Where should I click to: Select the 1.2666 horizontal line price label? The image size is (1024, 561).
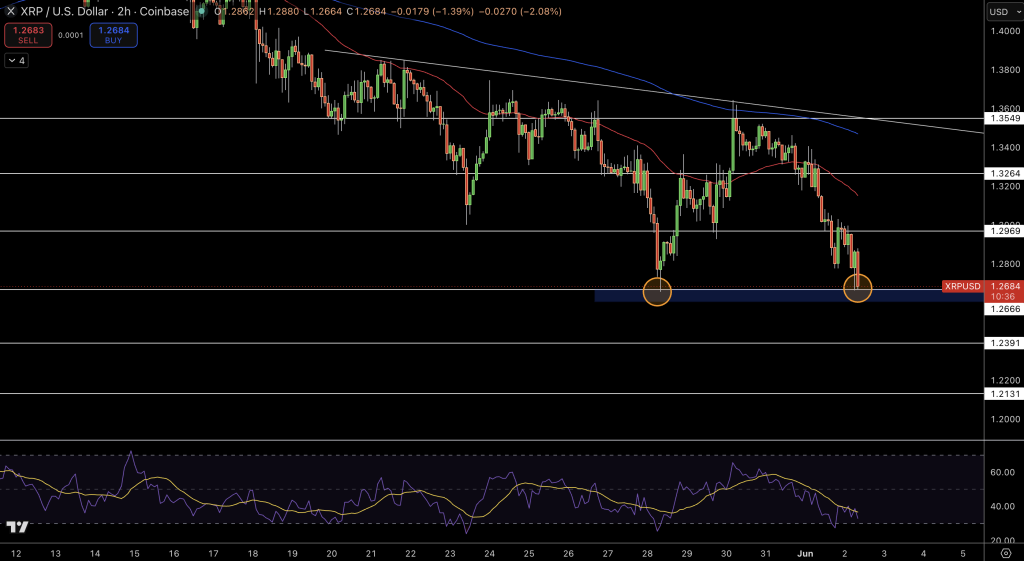(1003, 309)
